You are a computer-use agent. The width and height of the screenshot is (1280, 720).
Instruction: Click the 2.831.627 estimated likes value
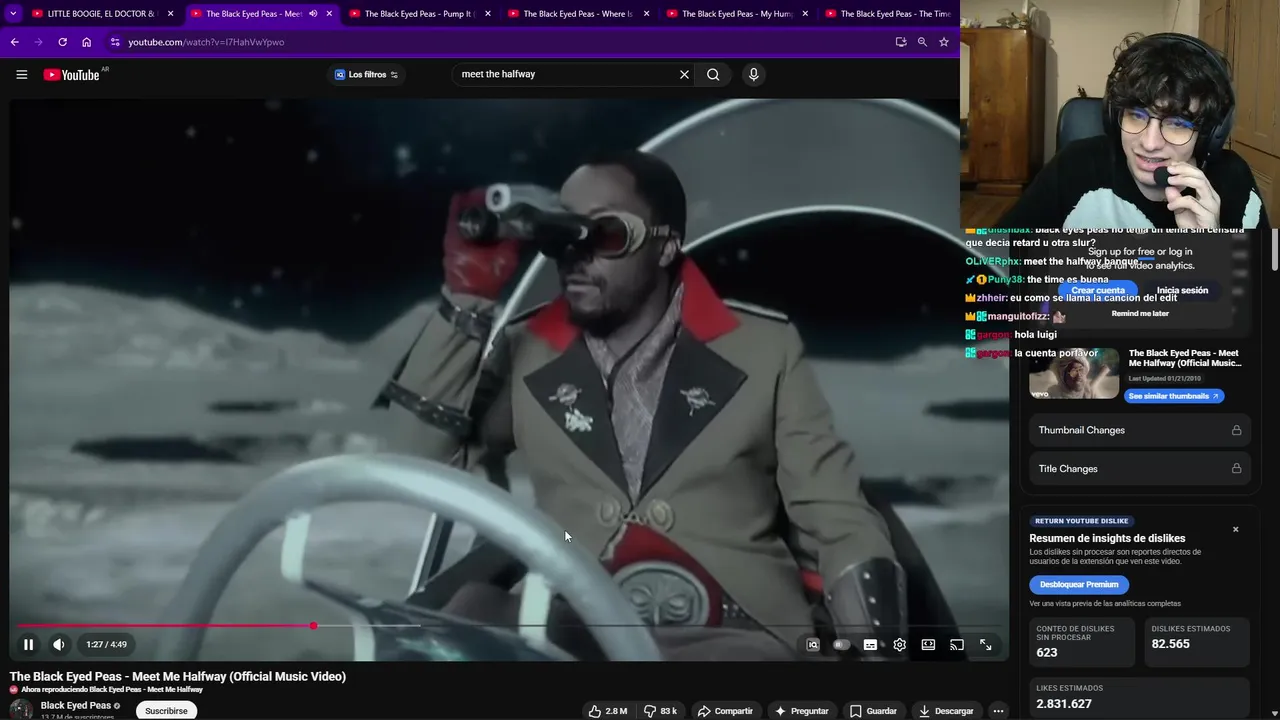(x=1063, y=703)
